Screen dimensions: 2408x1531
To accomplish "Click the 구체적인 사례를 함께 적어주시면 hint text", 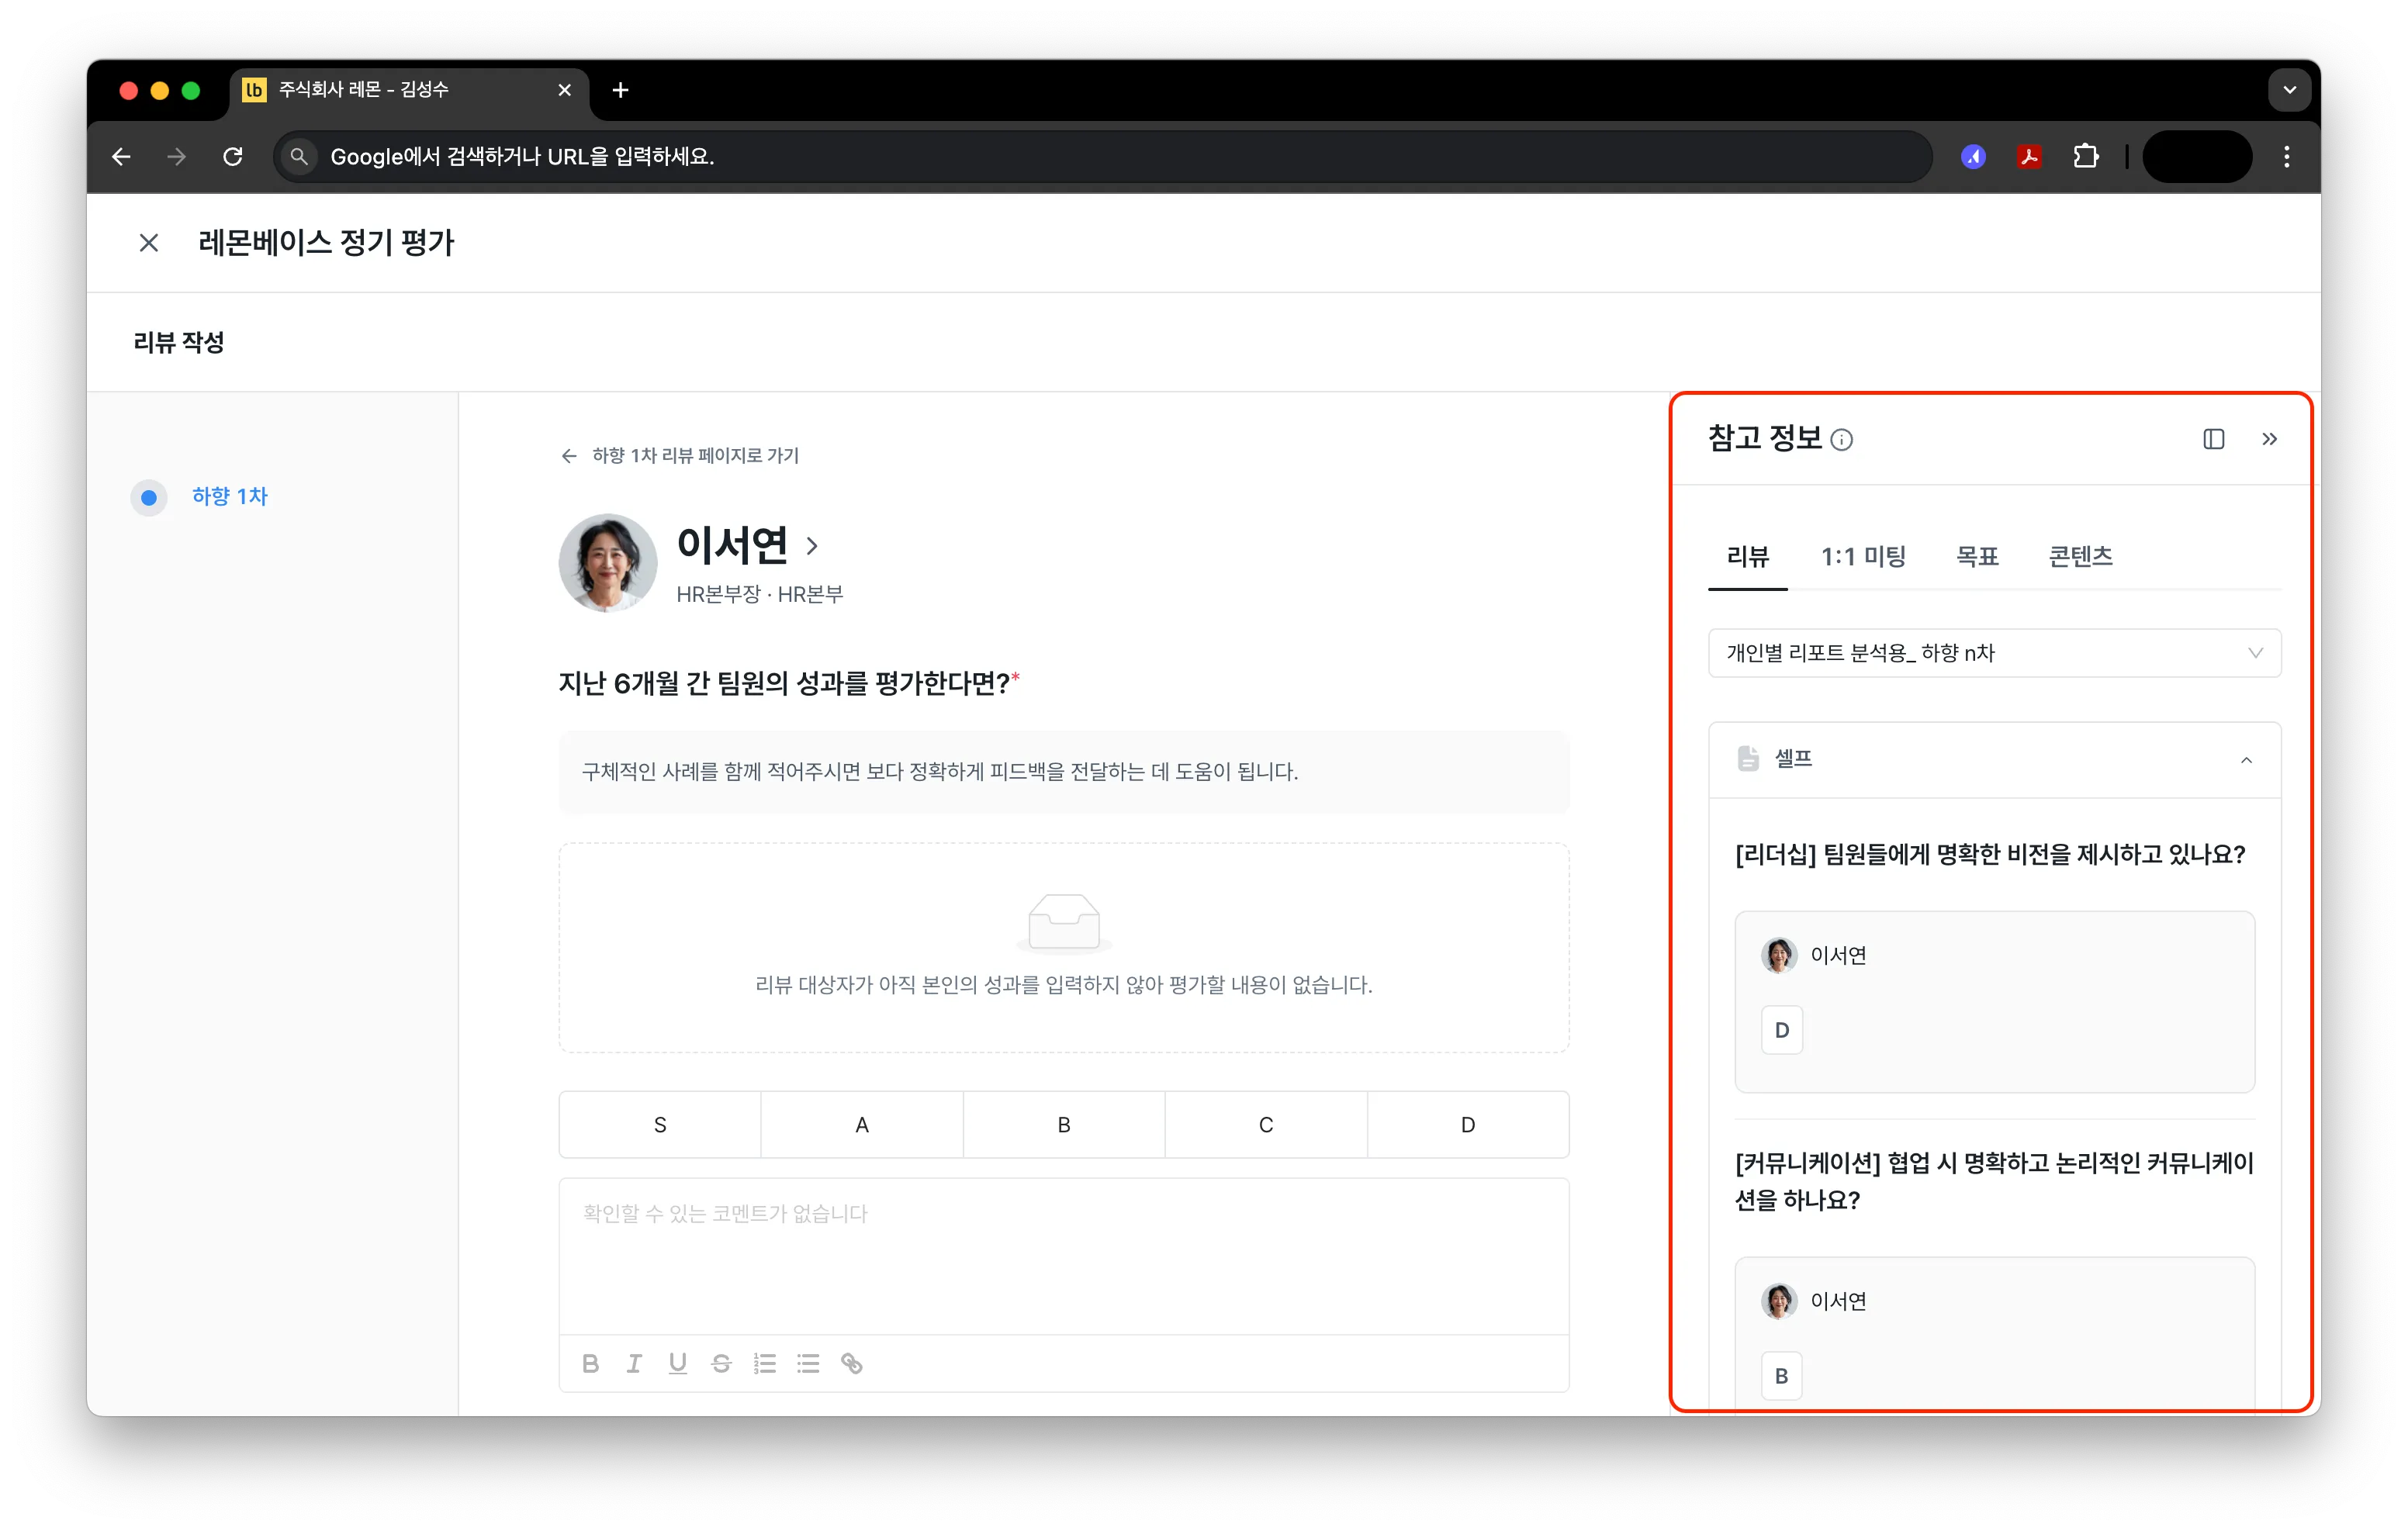I will point(940,772).
